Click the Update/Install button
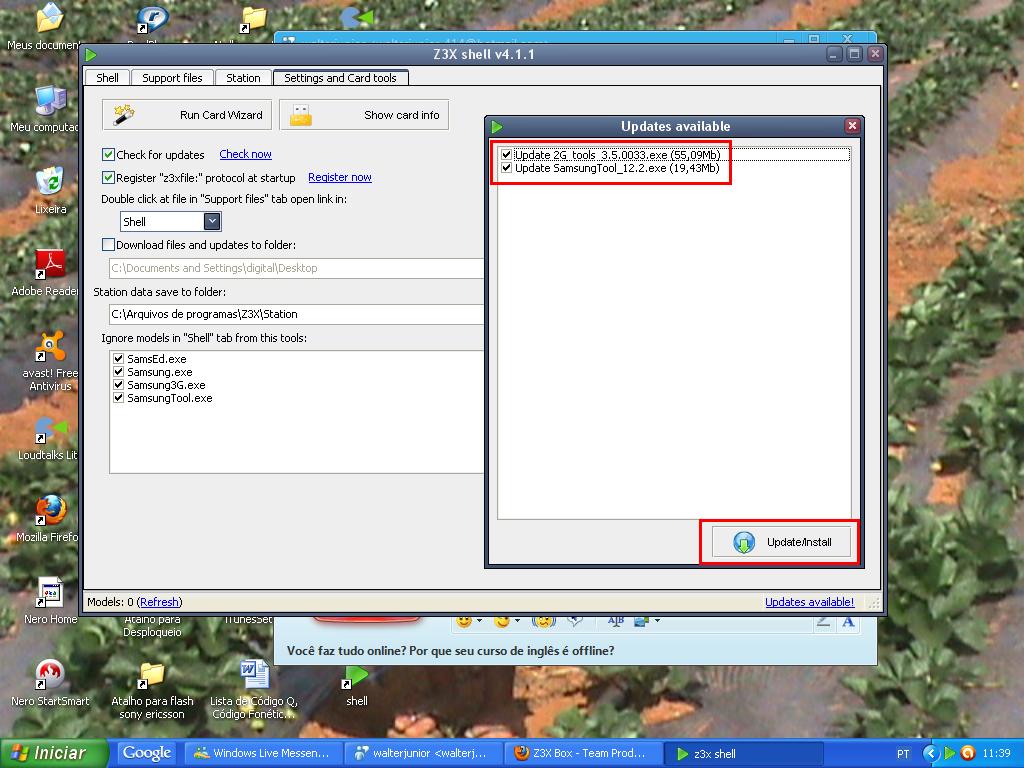 pos(782,542)
